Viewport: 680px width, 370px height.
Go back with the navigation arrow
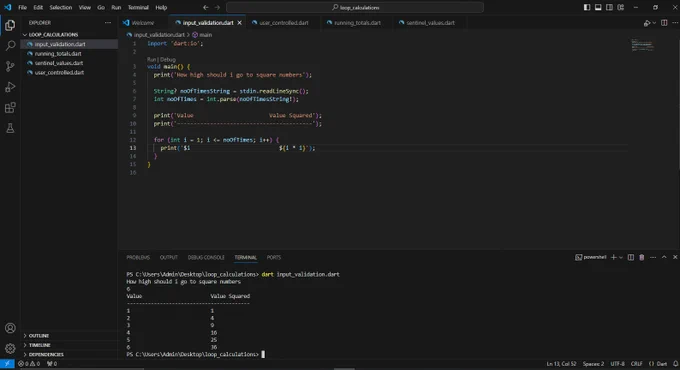(x=206, y=7)
